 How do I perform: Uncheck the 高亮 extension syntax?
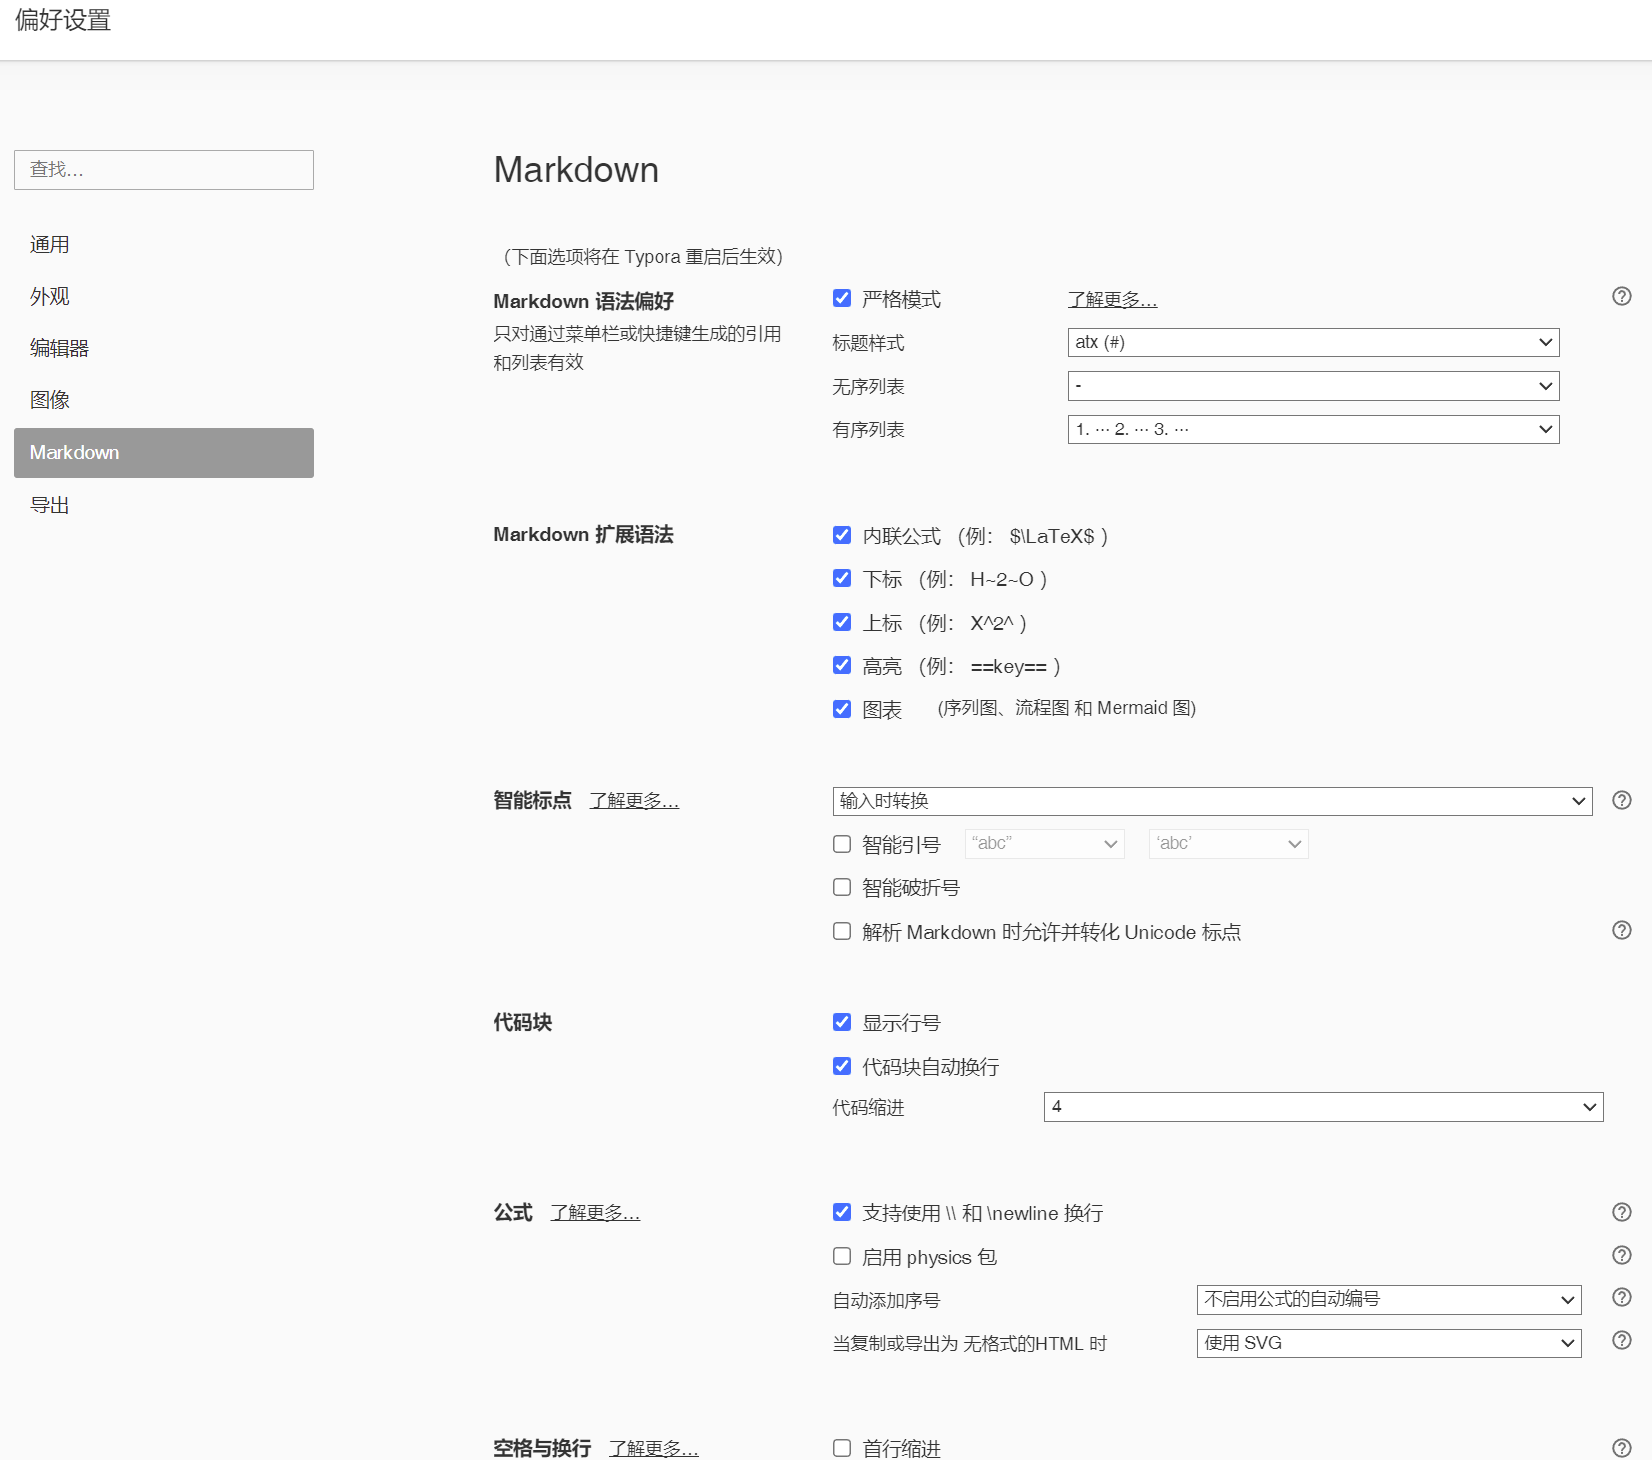(841, 664)
